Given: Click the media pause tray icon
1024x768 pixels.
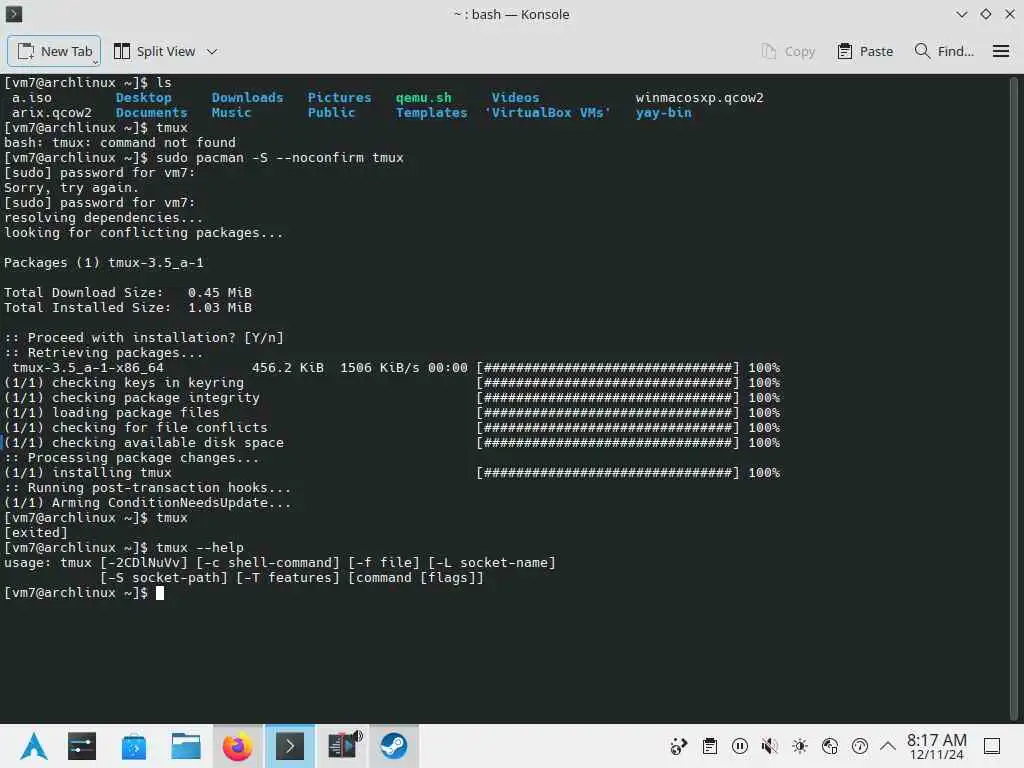Looking at the screenshot, I should [740, 746].
